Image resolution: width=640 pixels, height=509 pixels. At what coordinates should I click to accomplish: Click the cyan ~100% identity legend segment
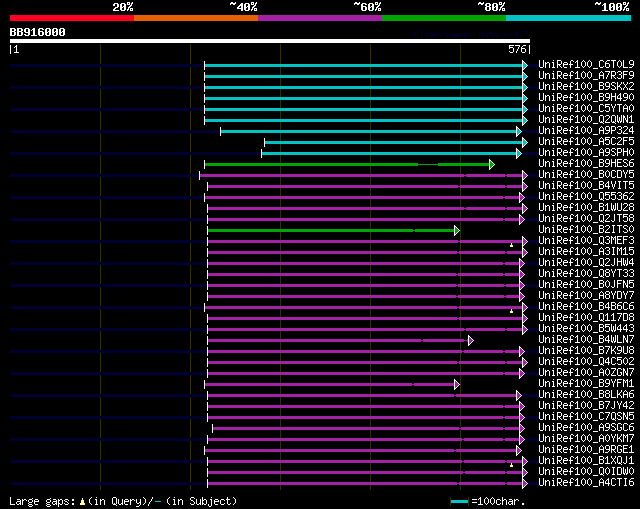pos(568,18)
